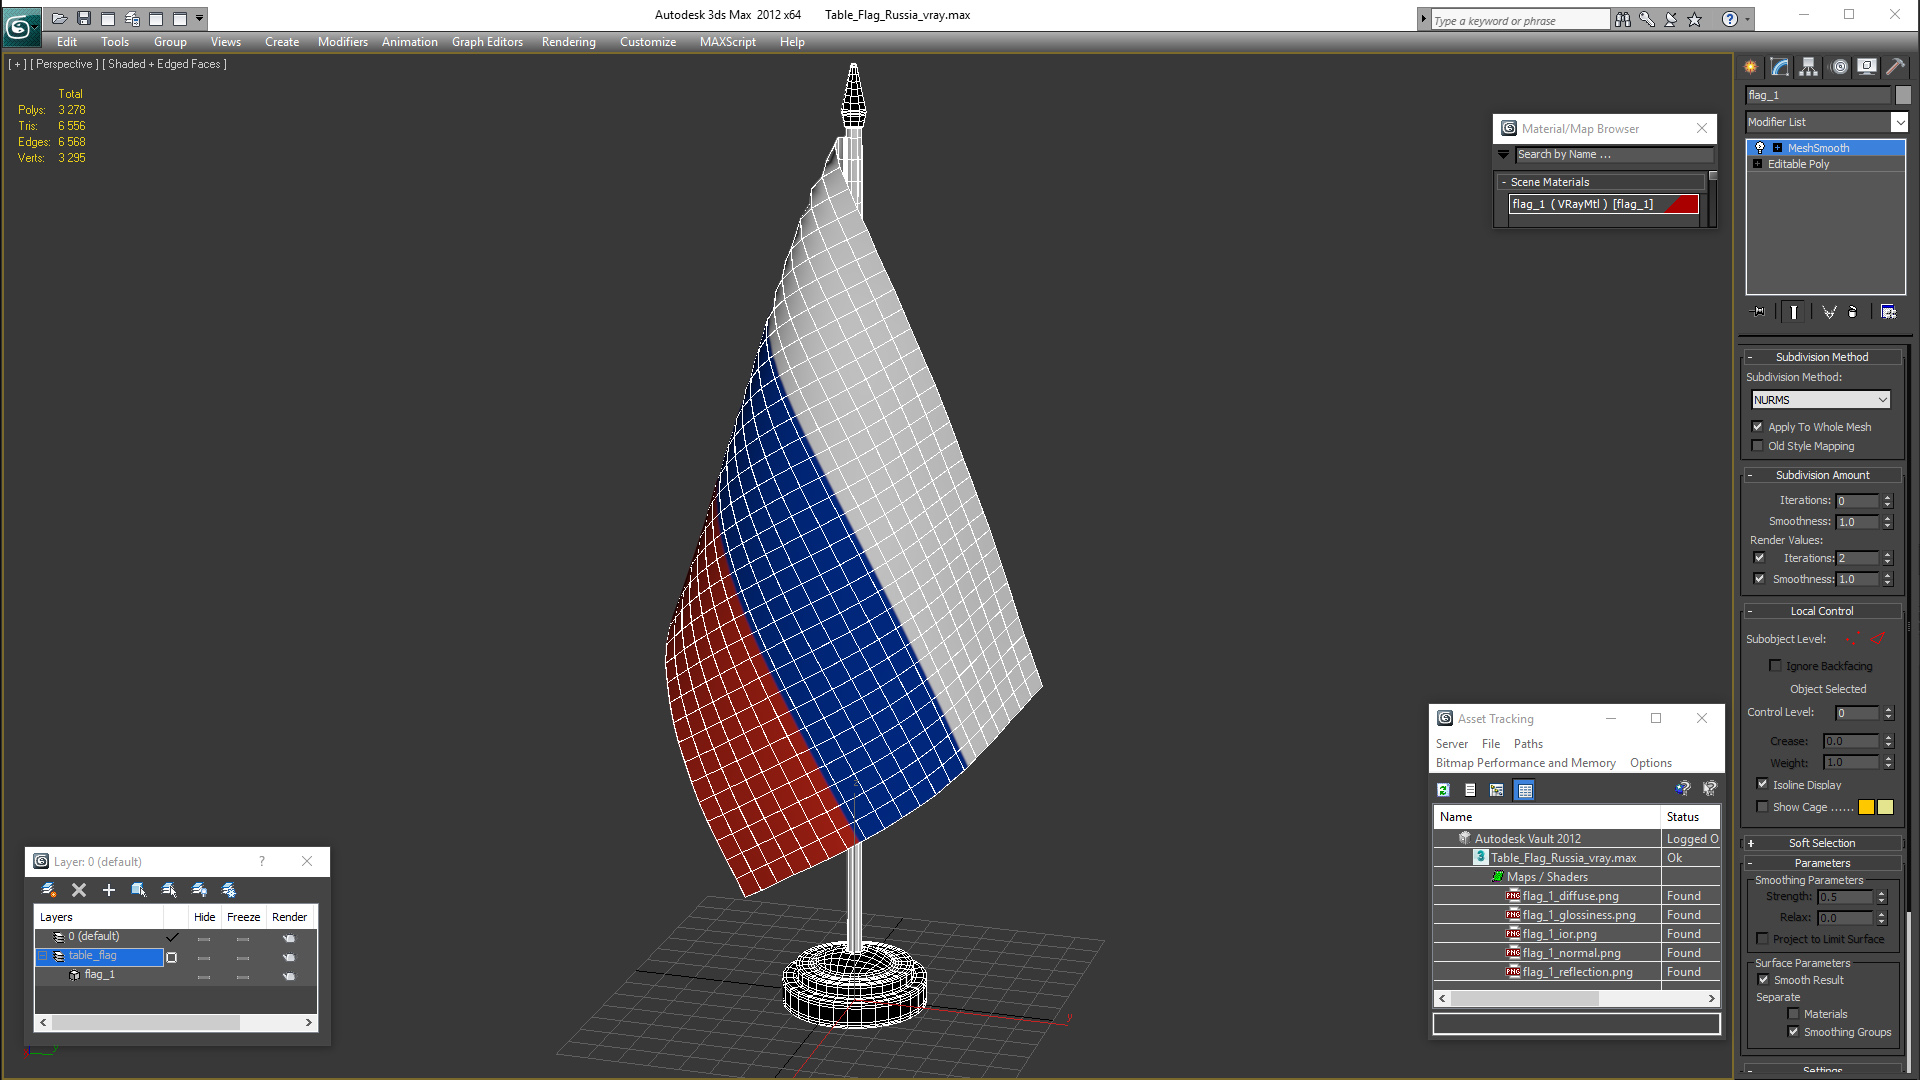The image size is (1920, 1080).
Task: Click Freeze/Unfreeze All Layers icon
Action: coord(229,890)
